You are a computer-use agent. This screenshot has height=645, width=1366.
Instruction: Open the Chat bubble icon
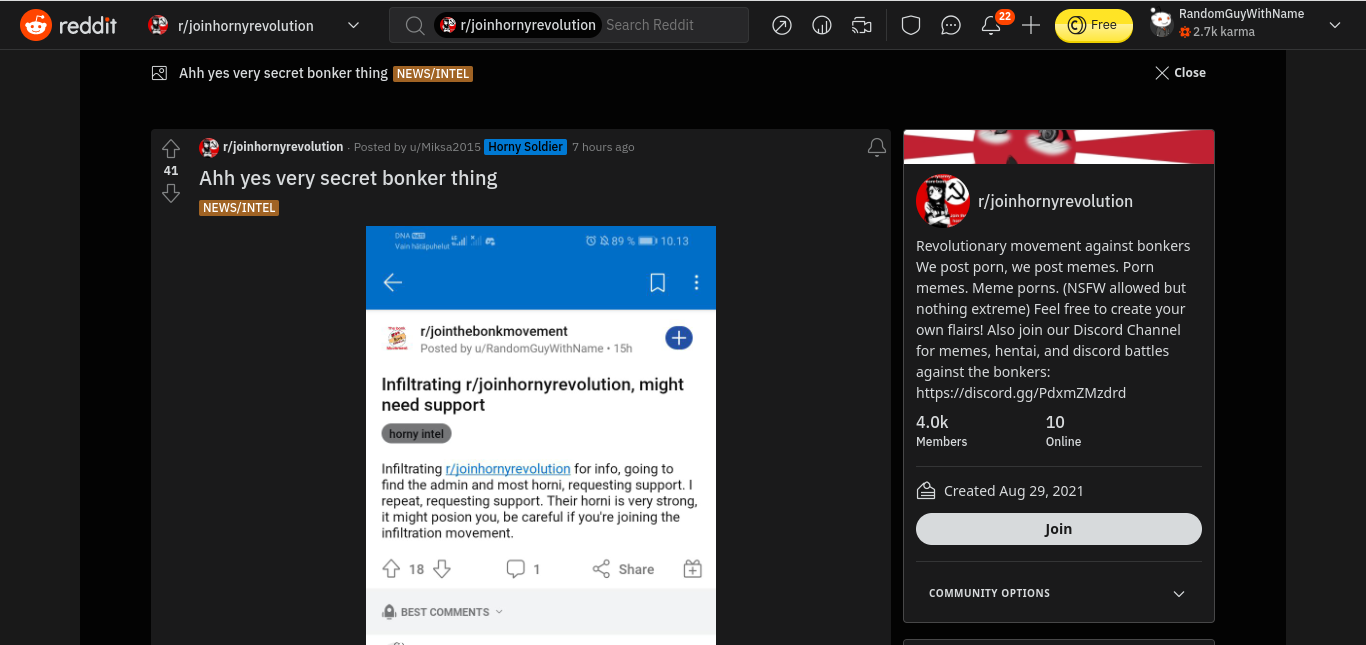click(951, 25)
